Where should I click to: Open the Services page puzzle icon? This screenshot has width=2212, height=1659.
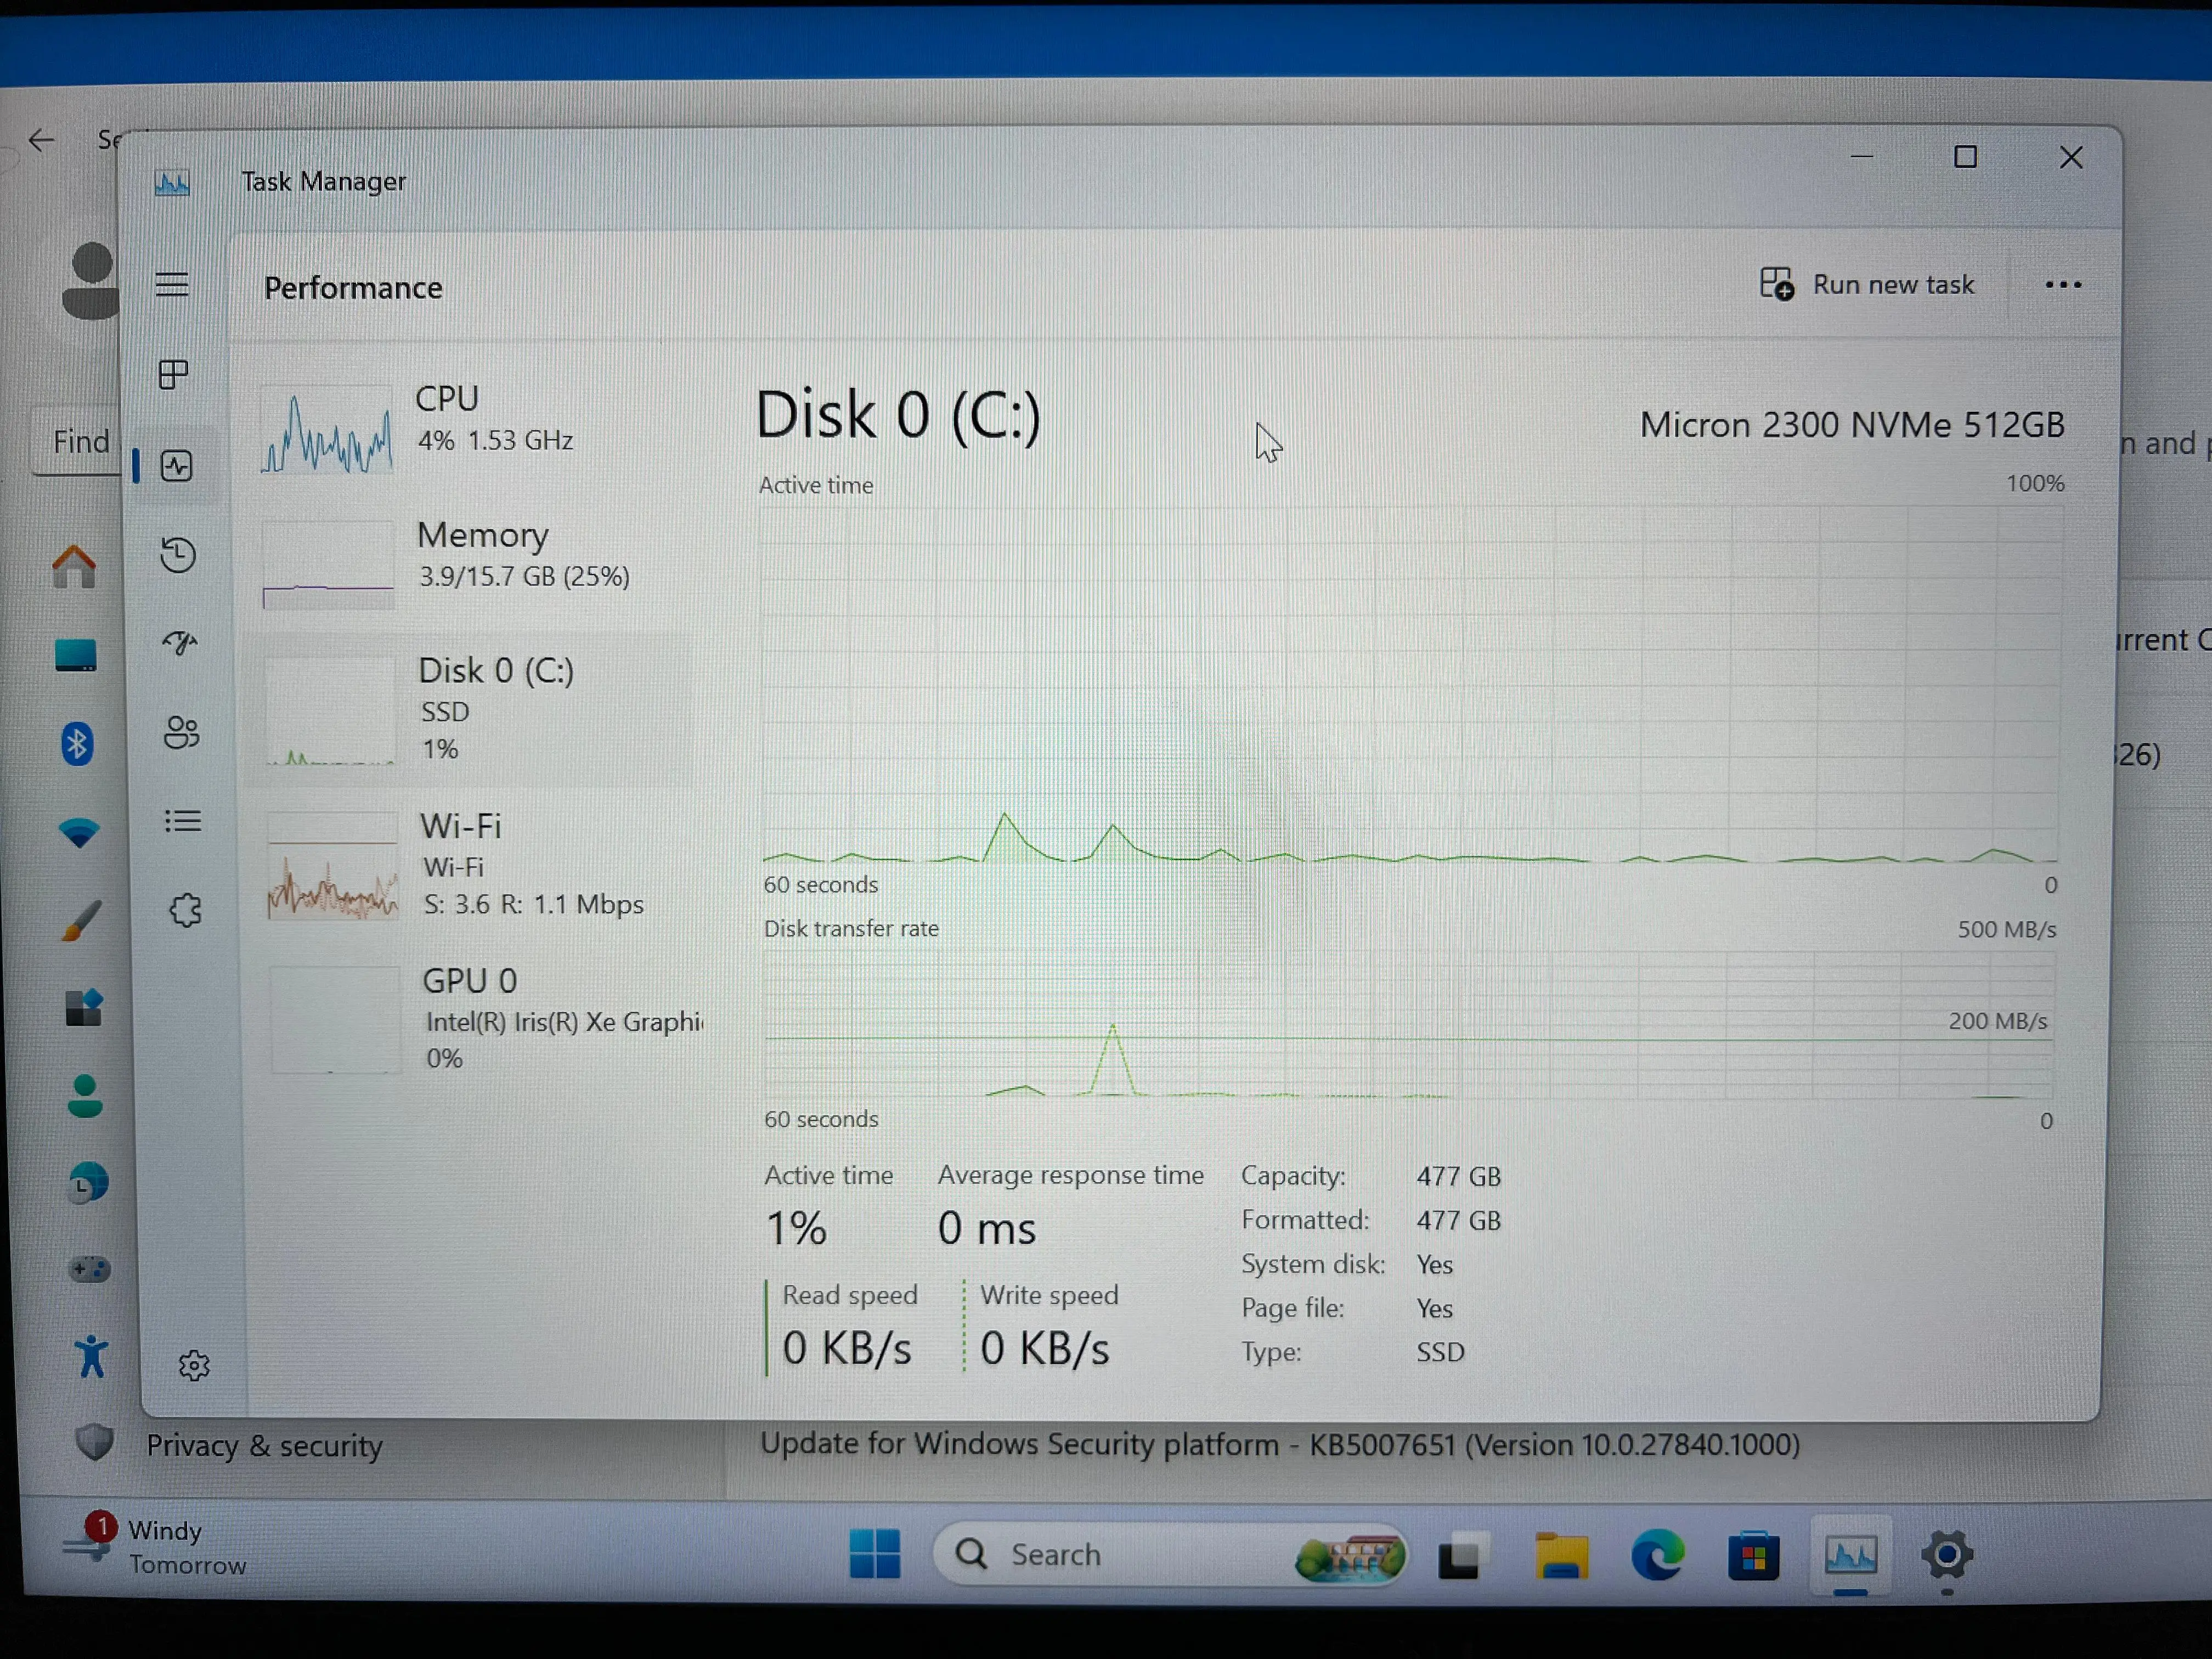(x=185, y=910)
